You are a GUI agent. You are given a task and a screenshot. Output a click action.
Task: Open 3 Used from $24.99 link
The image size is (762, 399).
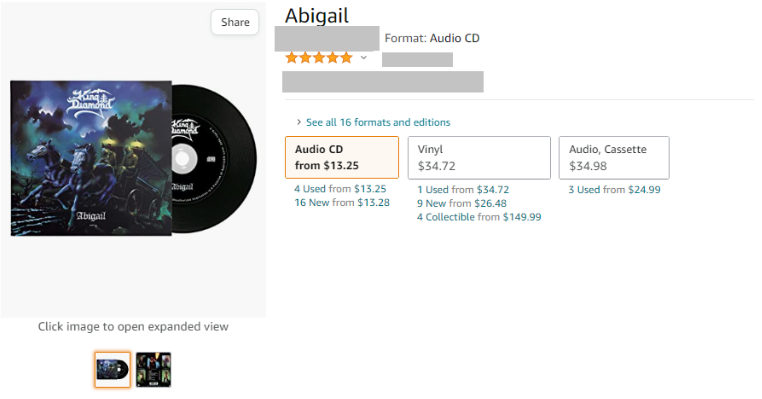614,190
